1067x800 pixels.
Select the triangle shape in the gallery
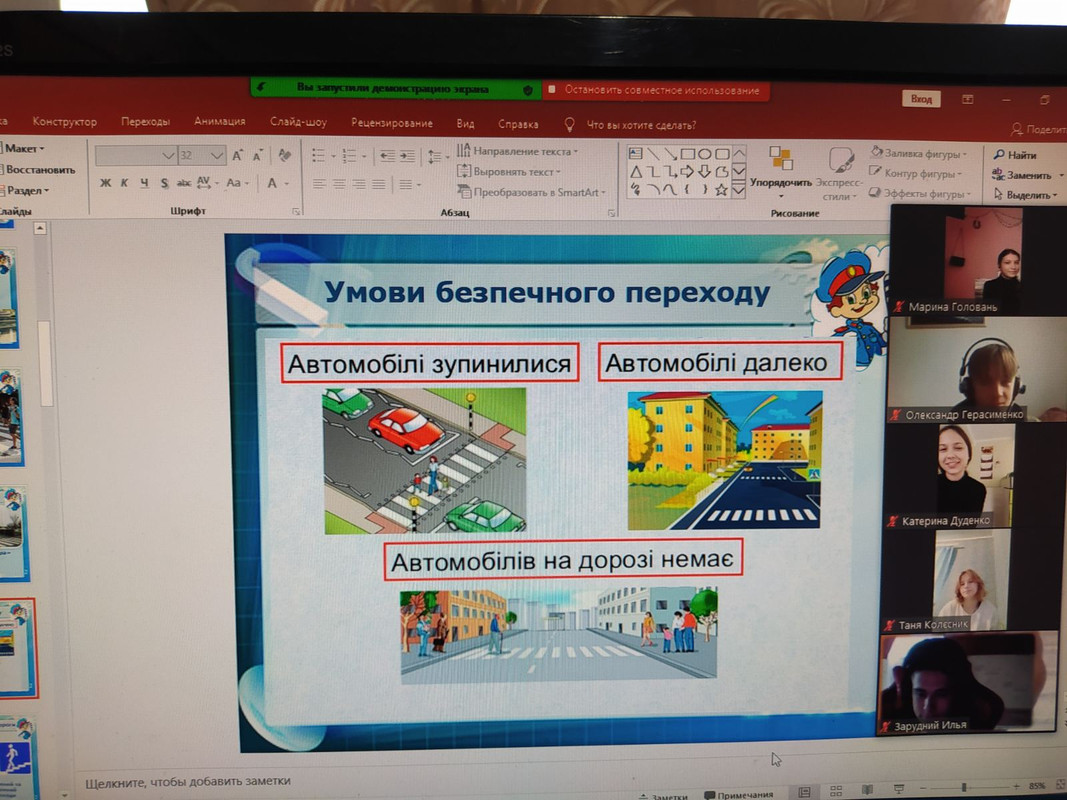[636, 171]
